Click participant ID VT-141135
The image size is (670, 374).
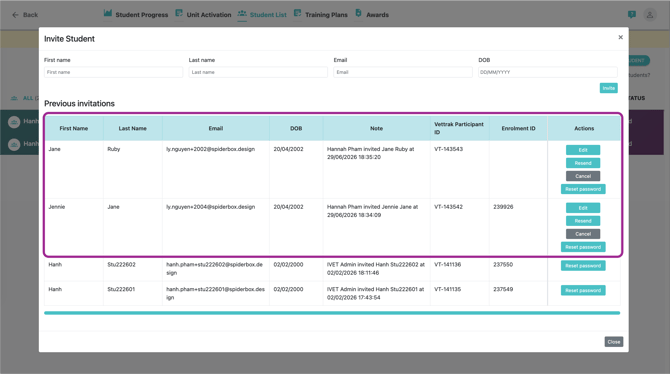pyautogui.click(x=447, y=289)
